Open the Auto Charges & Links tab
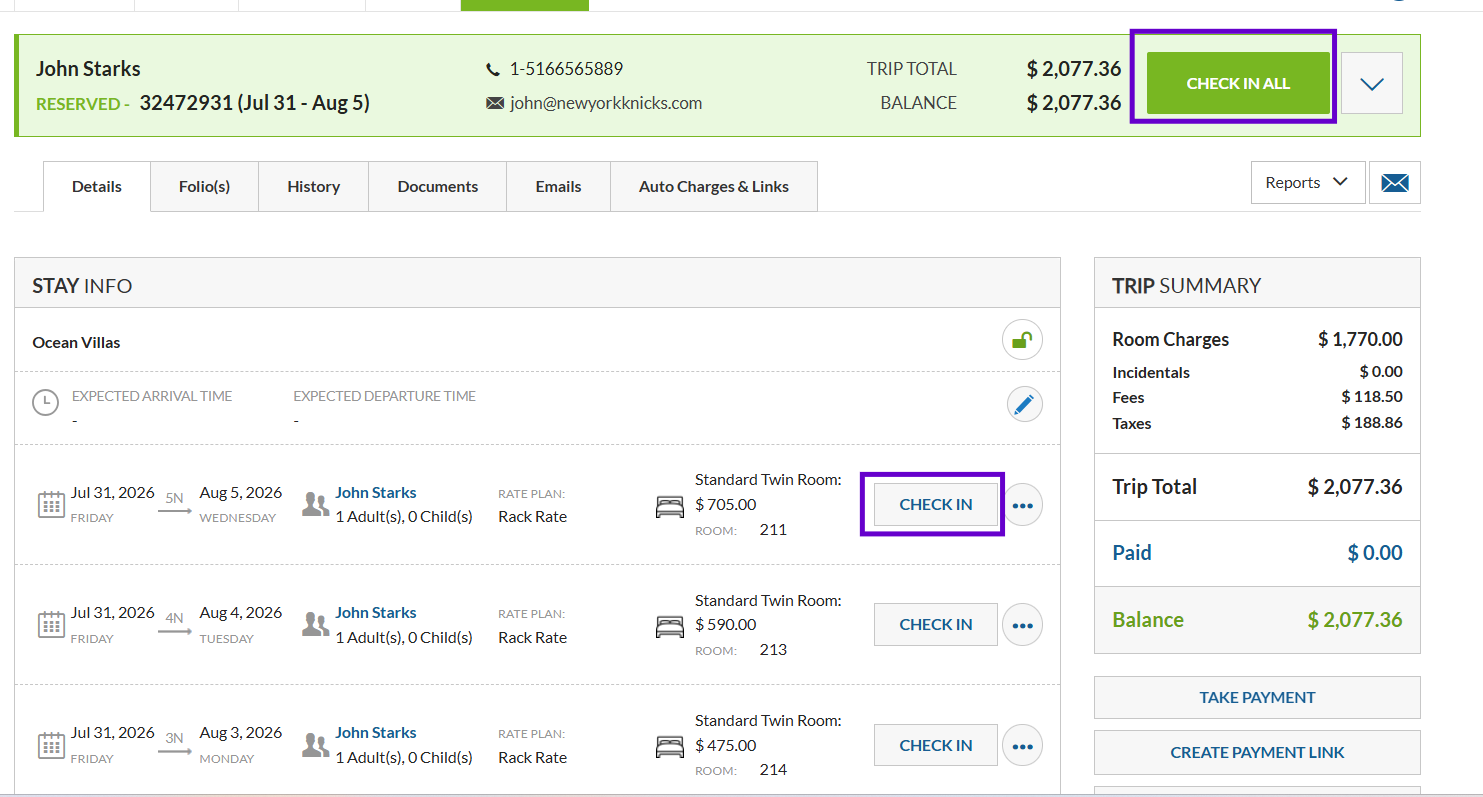Image resolution: width=1483 pixels, height=797 pixels. (x=714, y=187)
